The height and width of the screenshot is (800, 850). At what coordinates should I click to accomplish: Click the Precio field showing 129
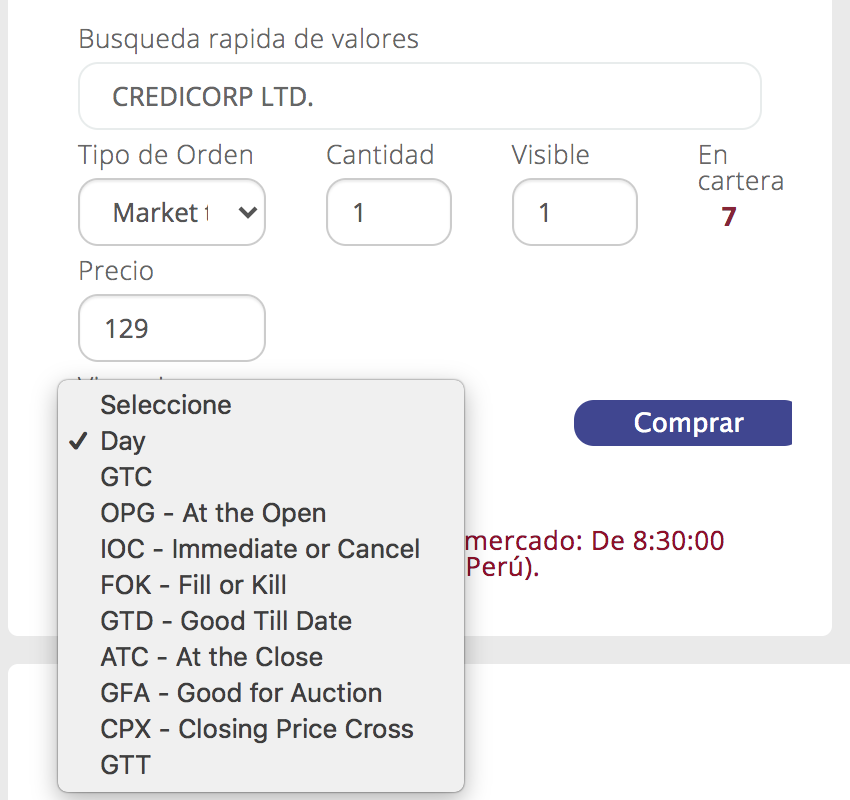click(172, 328)
